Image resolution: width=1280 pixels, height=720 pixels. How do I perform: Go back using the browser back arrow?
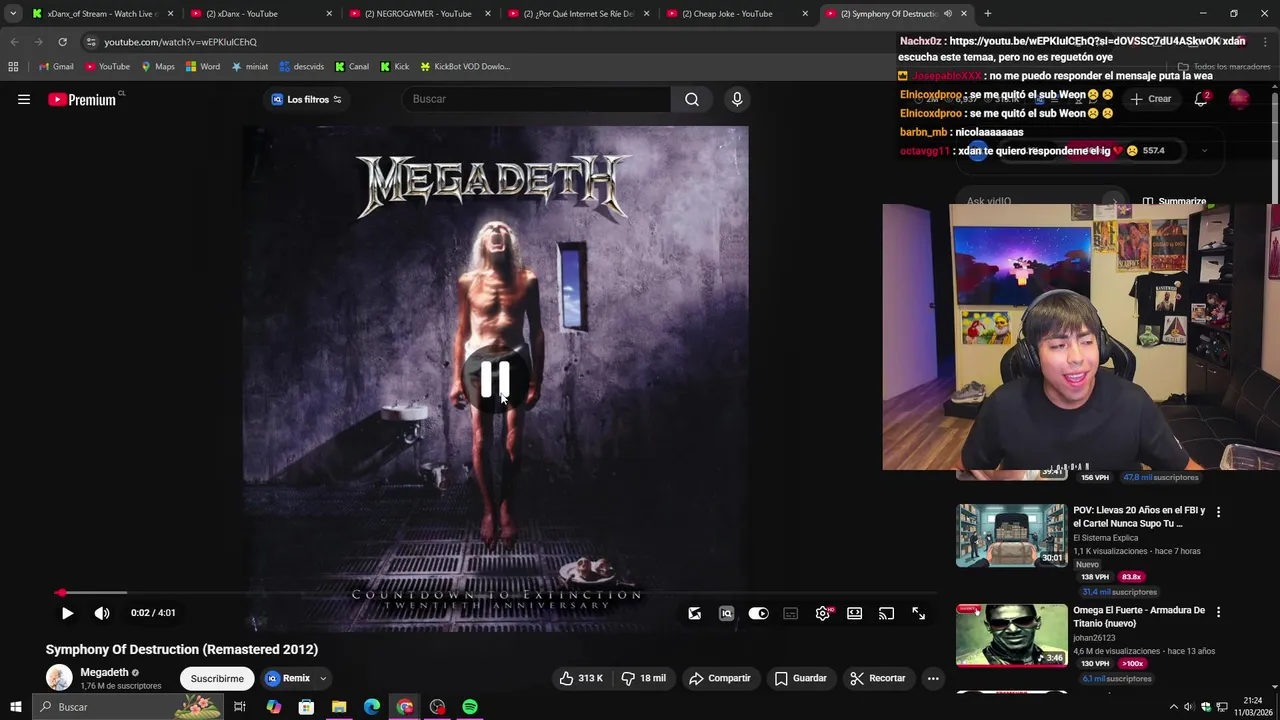14,42
